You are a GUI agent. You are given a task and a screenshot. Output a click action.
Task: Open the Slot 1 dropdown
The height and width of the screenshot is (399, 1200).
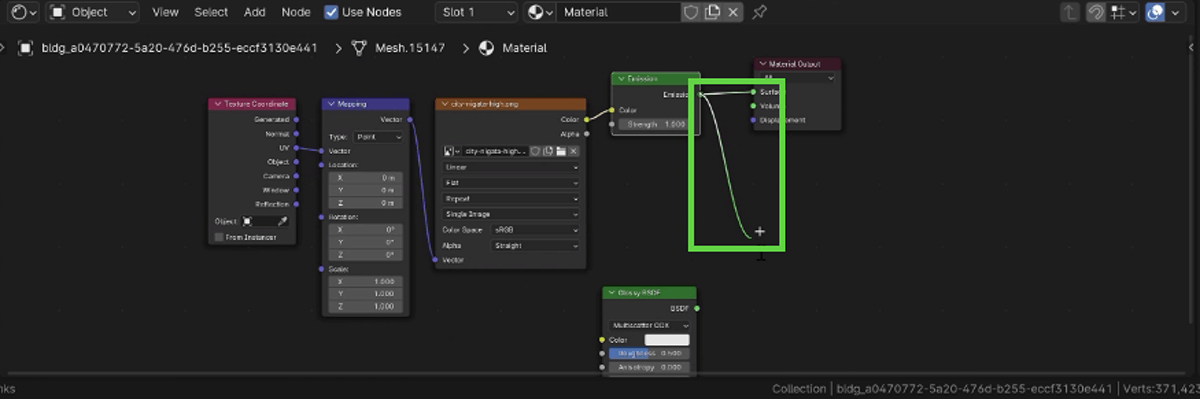tap(477, 12)
